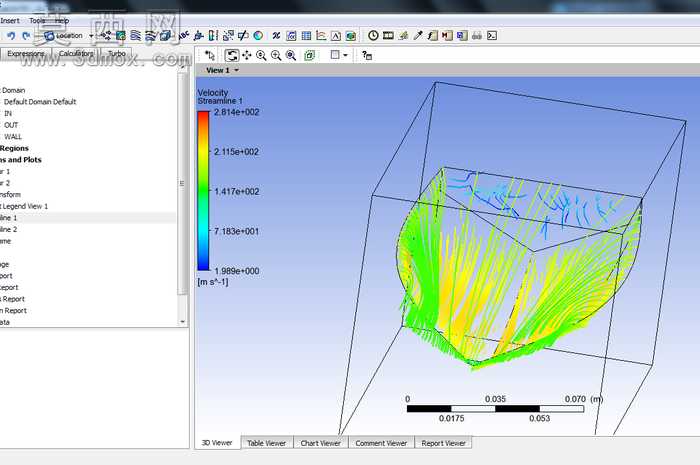Toggle highlighting in the viewer

click(x=309, y=55)
